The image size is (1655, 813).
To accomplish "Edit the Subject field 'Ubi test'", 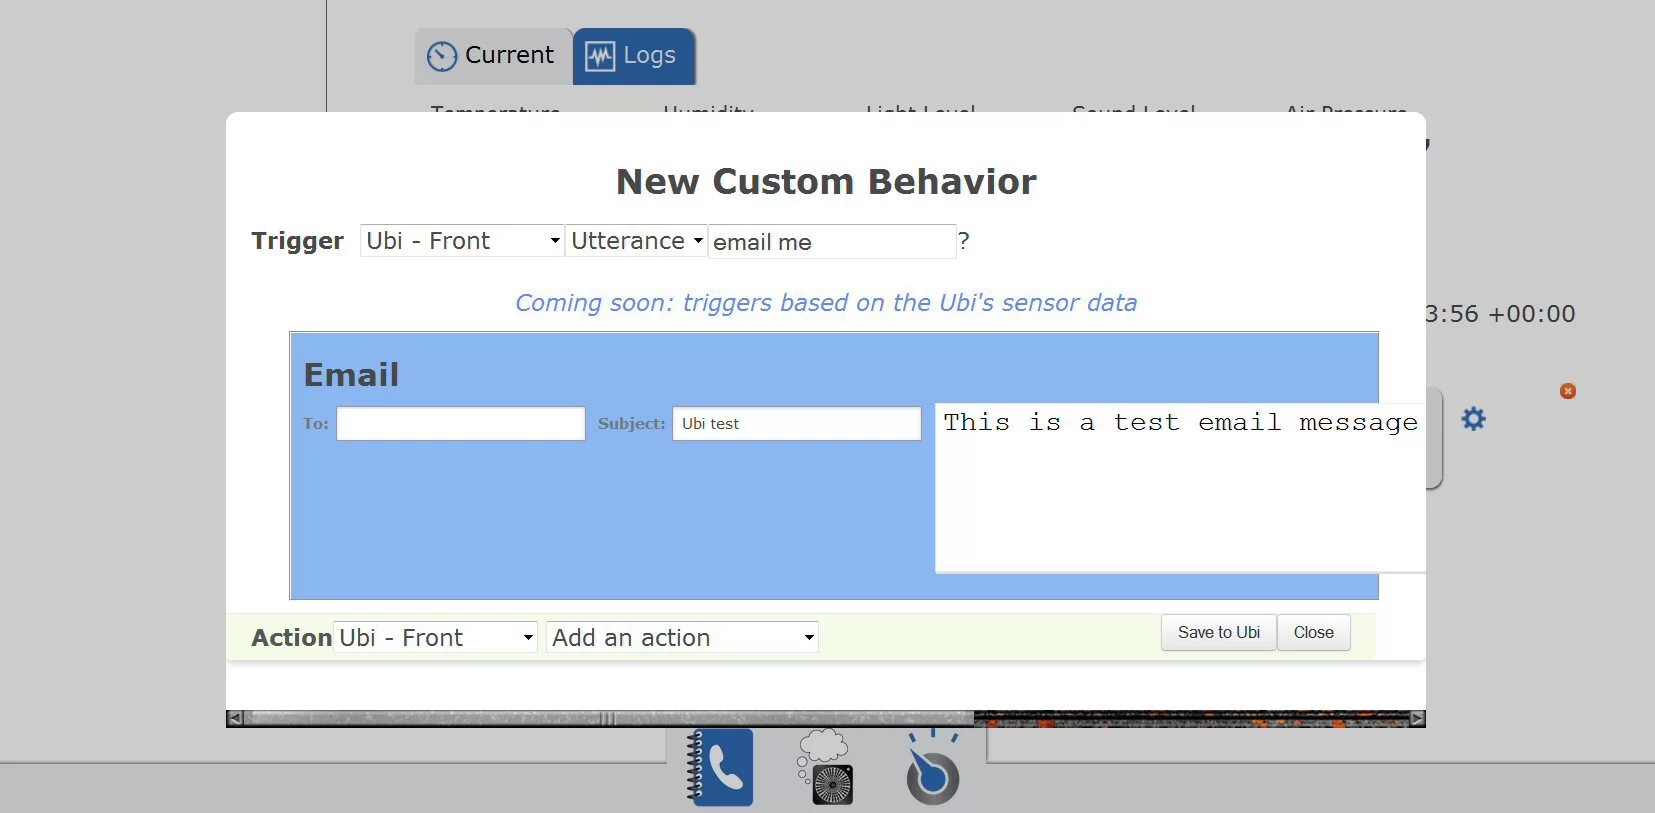I will tap(797, 423).
